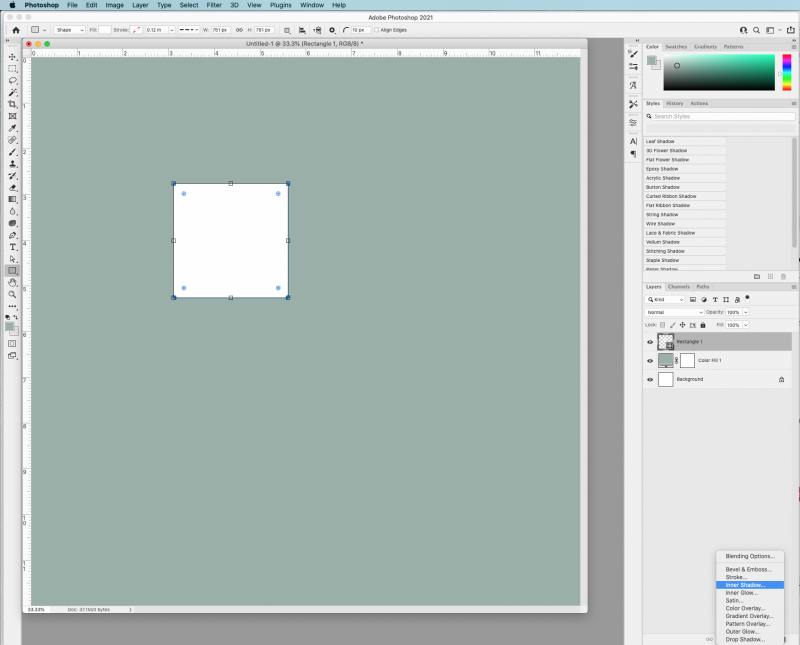This screenshot has height=645, width=800.
Task: Apply the Leaf Shadow style
Action: pyautogui.click(x=685, y=141)
